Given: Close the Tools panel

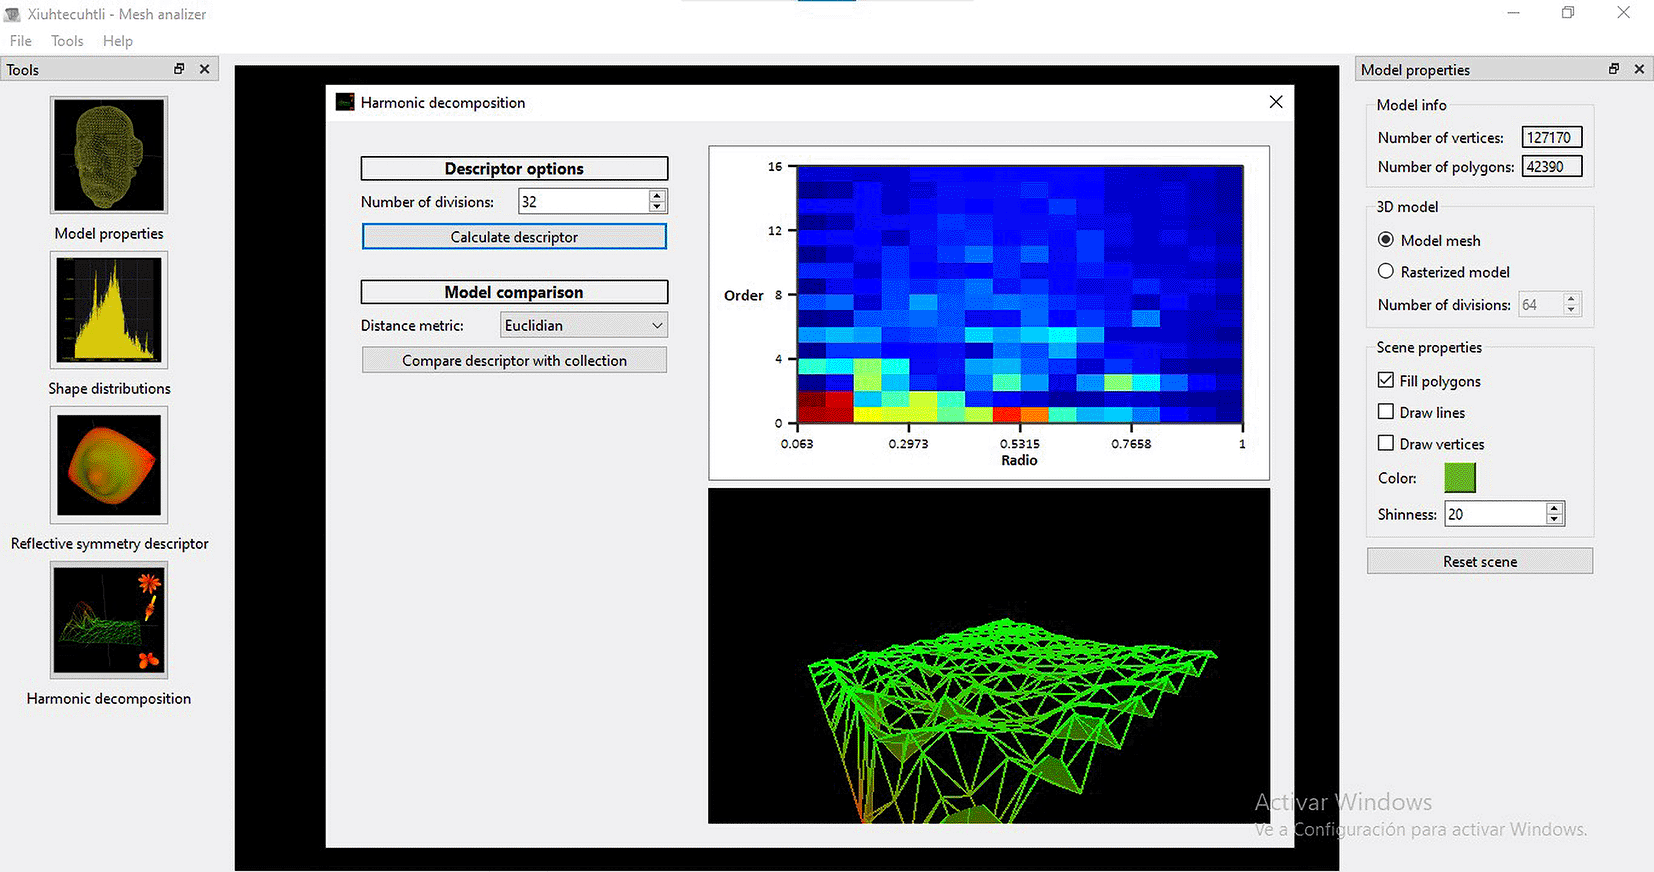Looking at the screenshot, I should click(205, 69).
